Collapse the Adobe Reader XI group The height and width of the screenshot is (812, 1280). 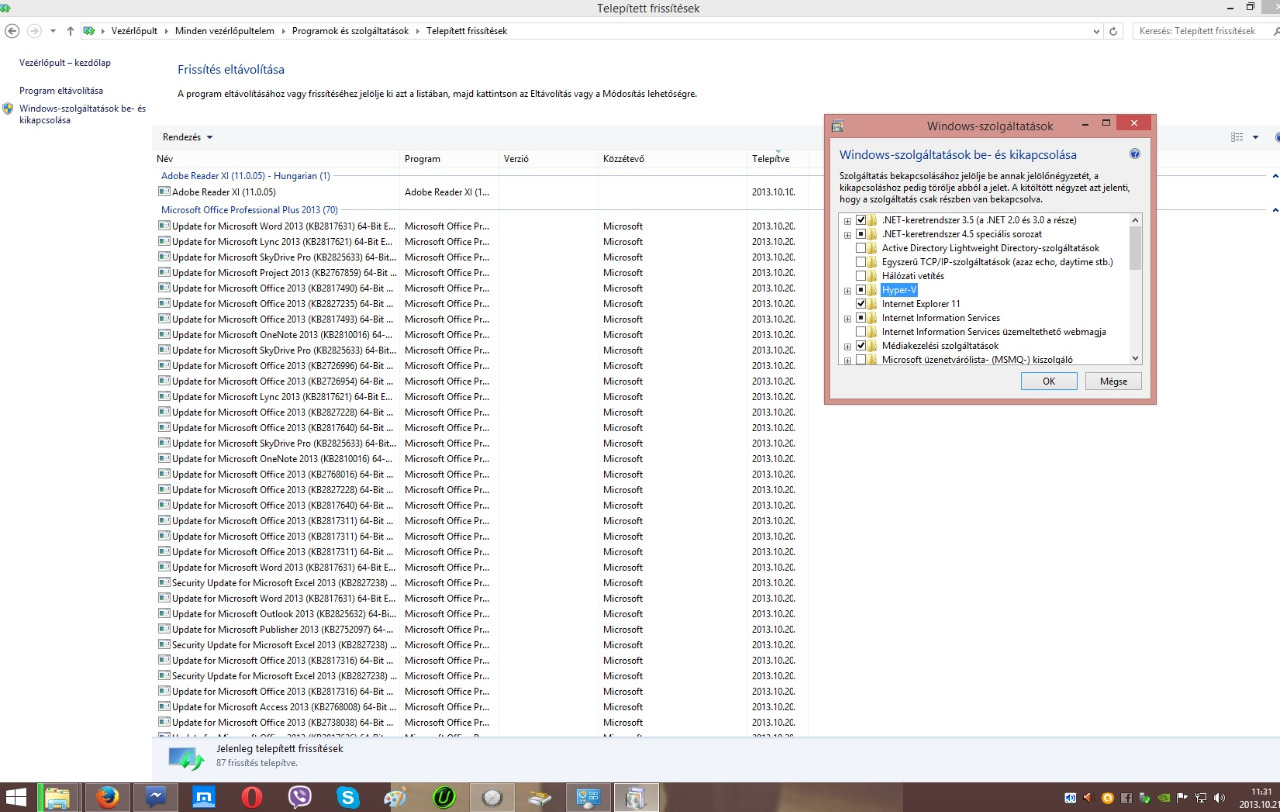coord(1276,176)
